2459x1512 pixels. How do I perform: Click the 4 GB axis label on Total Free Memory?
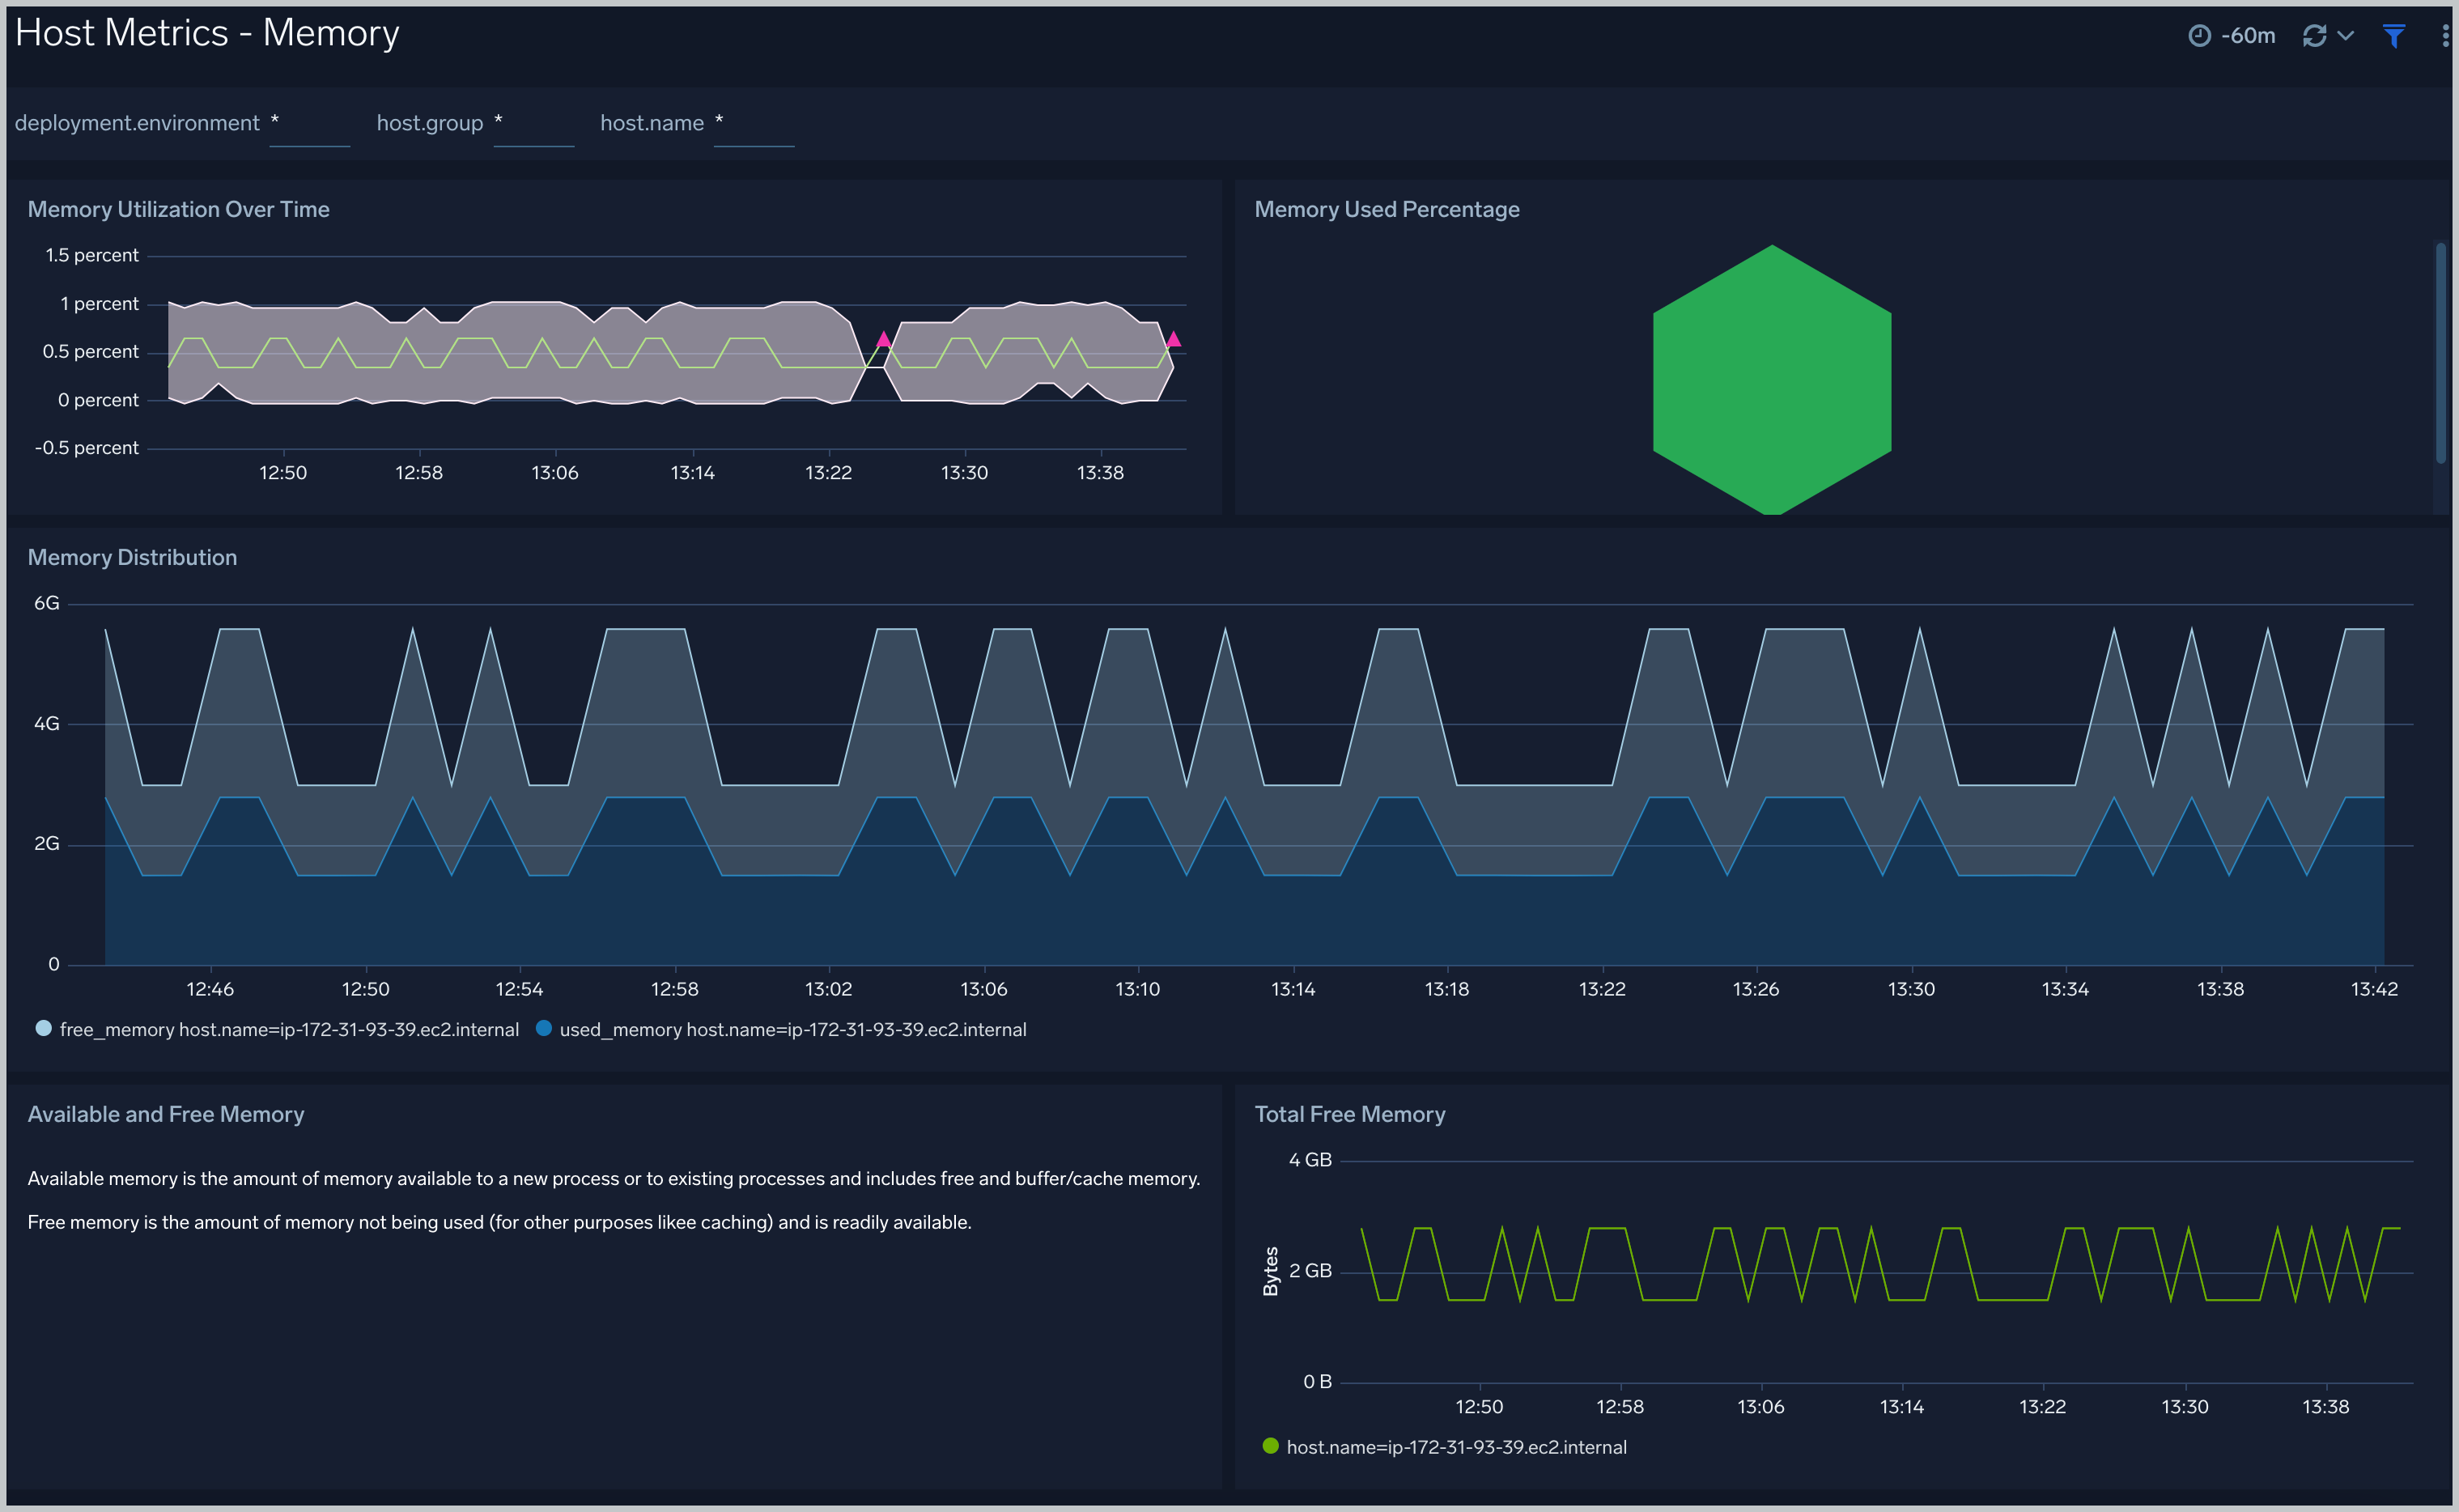[x=1310, y=1160]
